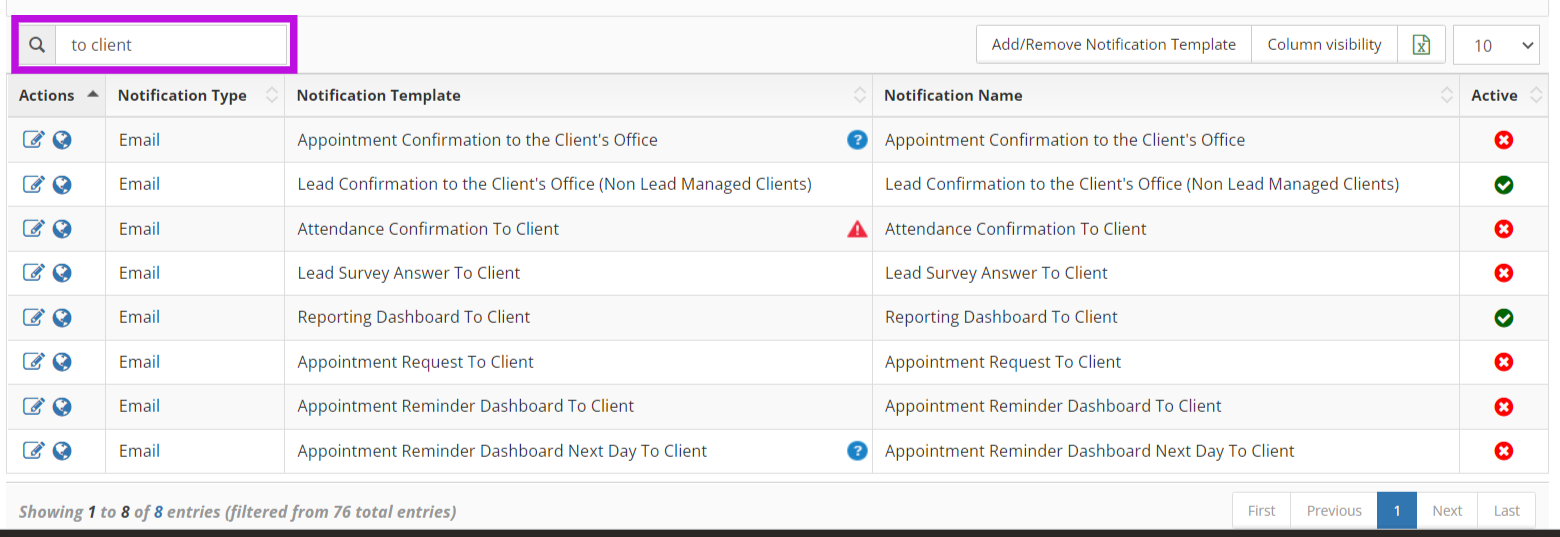Click the search field containing 'to client'
Screen dimensions: 1560x537
(171, 45)
